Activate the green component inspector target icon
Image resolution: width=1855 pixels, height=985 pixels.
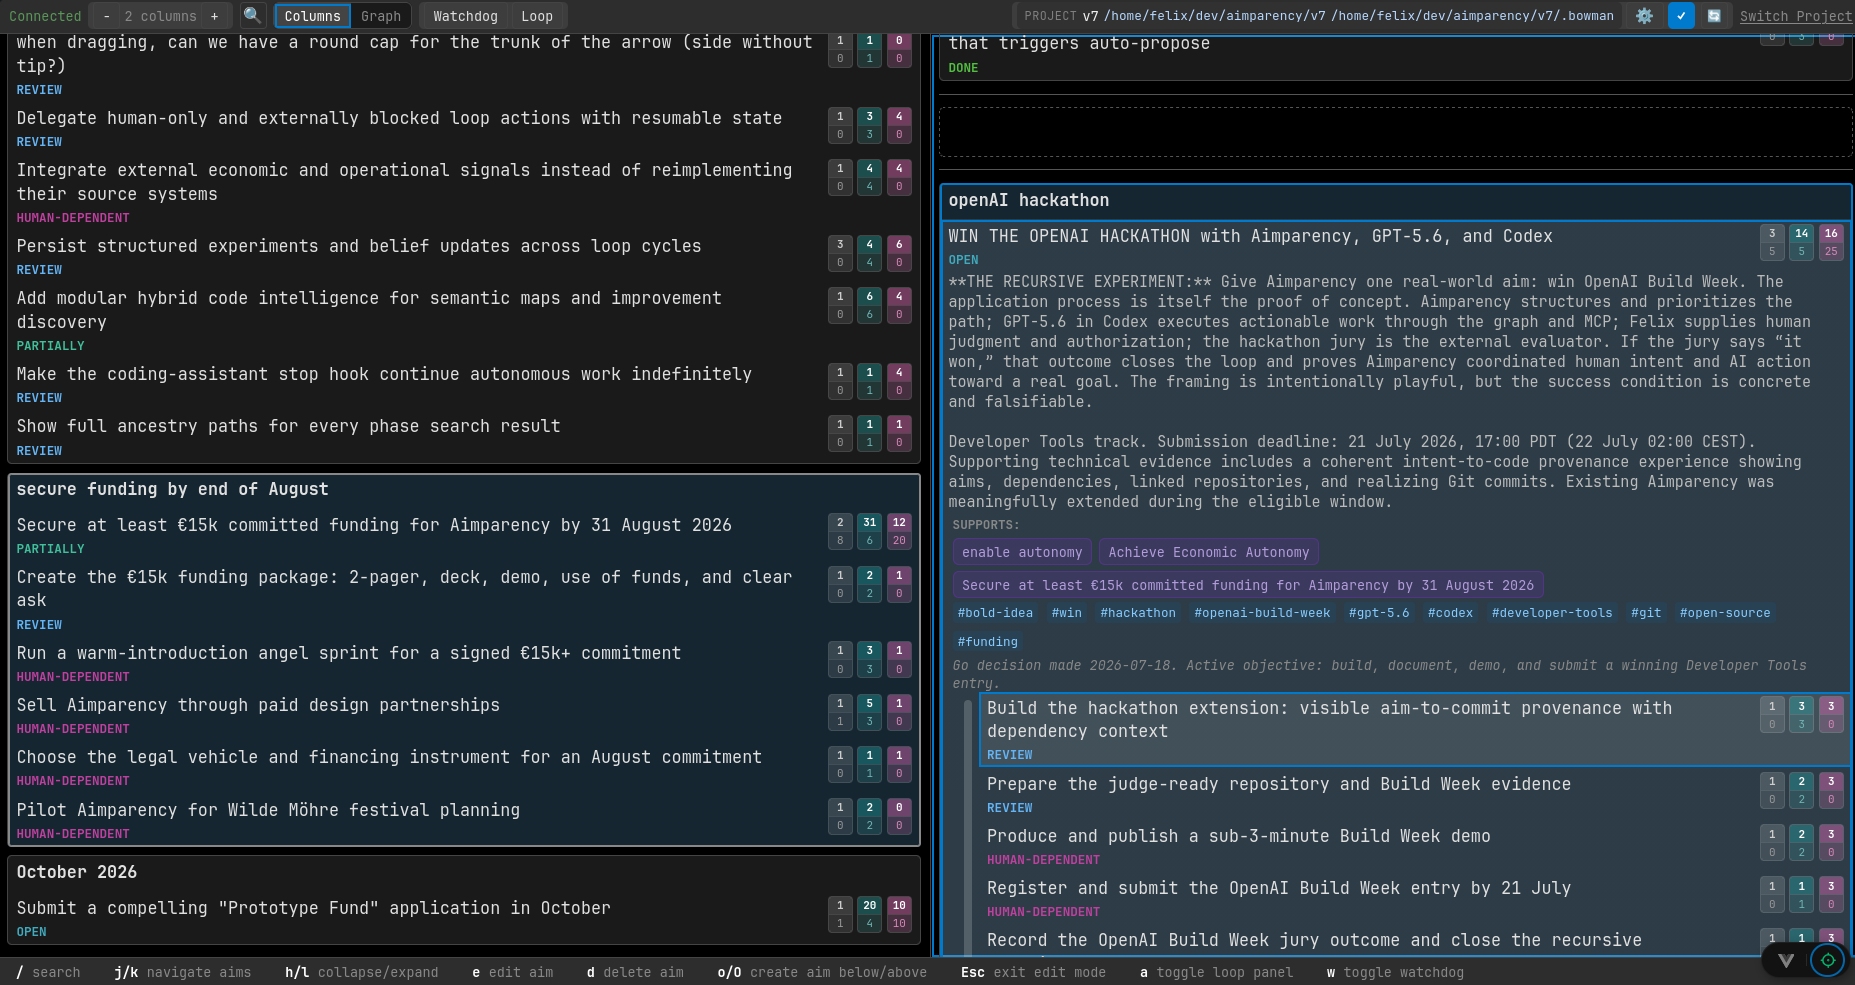click(x=1828, y=961)
